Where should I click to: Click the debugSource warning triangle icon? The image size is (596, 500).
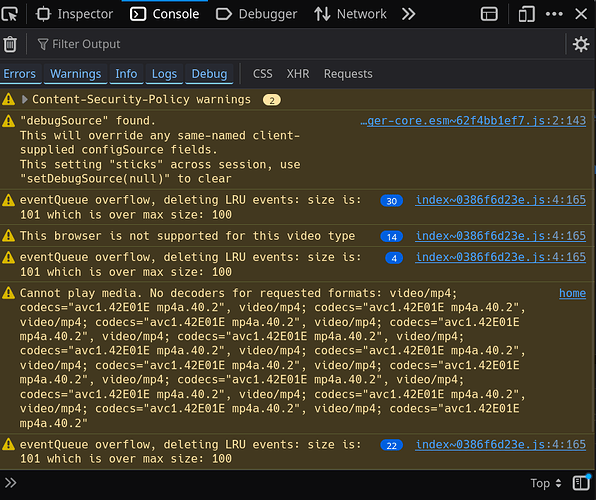[x=8, y=121]
